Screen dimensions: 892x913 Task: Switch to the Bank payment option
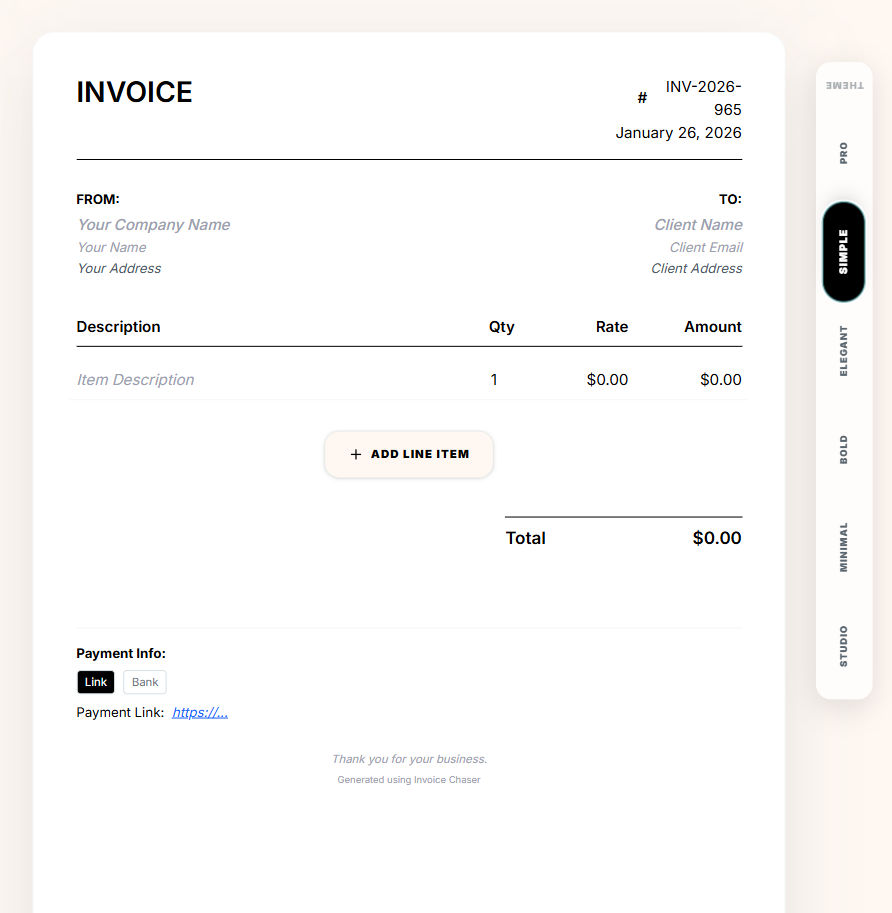coord(144,681)
